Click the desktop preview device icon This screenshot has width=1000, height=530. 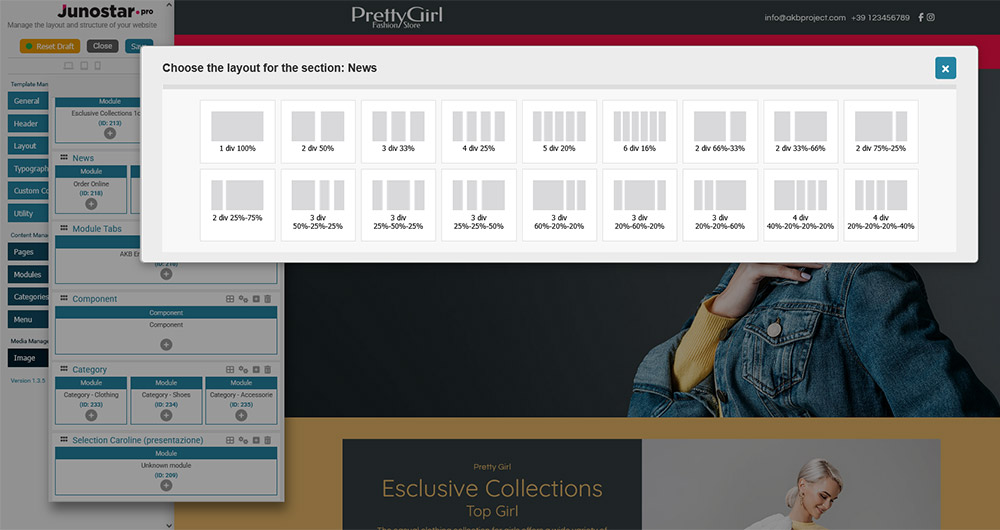tap(68, 66)
